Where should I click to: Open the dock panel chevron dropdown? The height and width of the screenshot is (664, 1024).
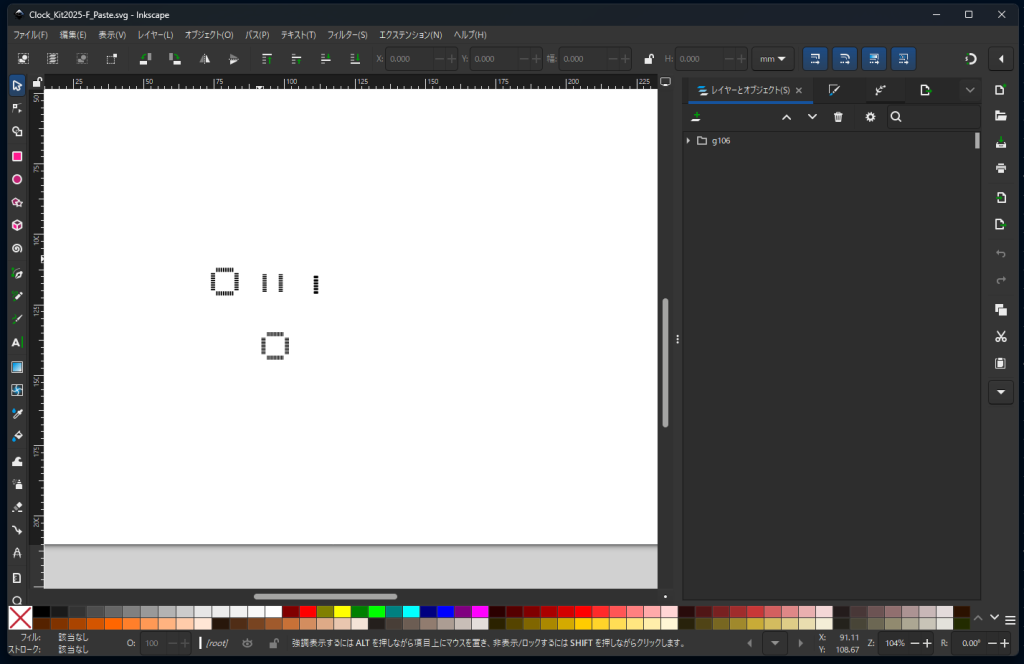coord(969,90)
